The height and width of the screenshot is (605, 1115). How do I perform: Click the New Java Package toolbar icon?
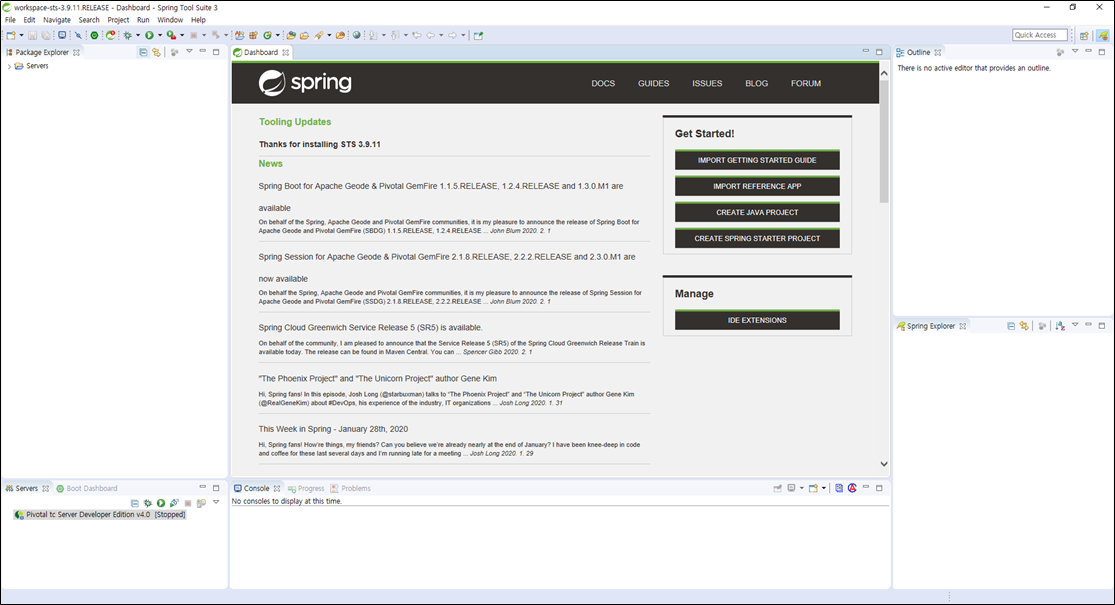point(252,35)
